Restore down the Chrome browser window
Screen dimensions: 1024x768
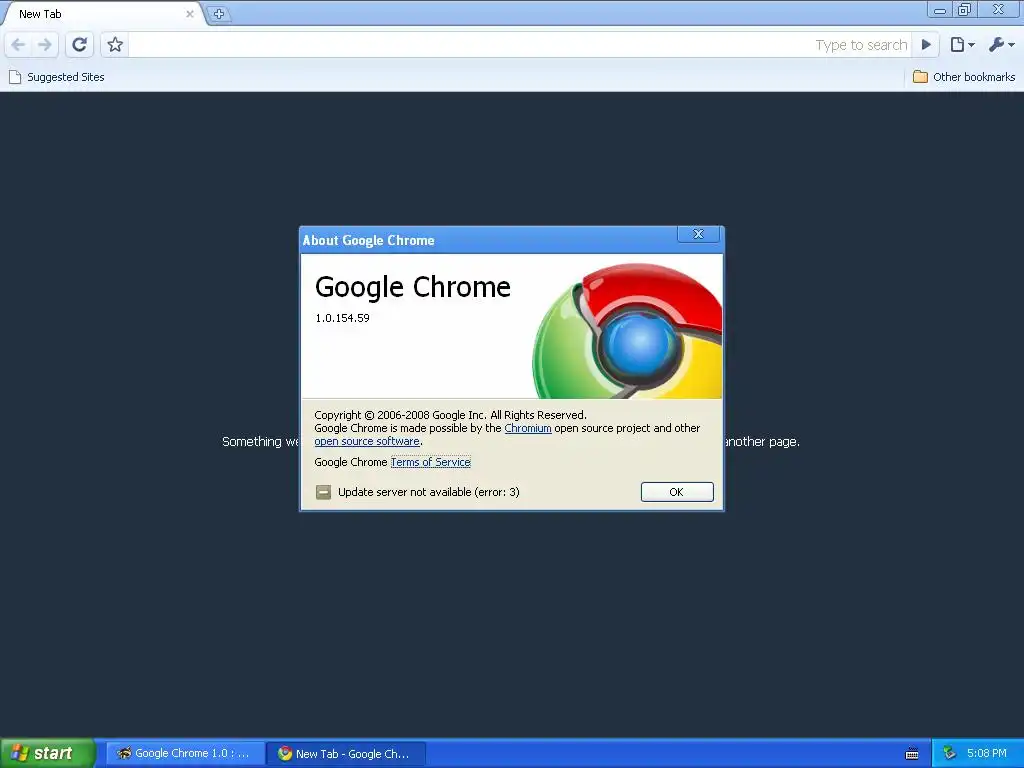click(964, 9)
